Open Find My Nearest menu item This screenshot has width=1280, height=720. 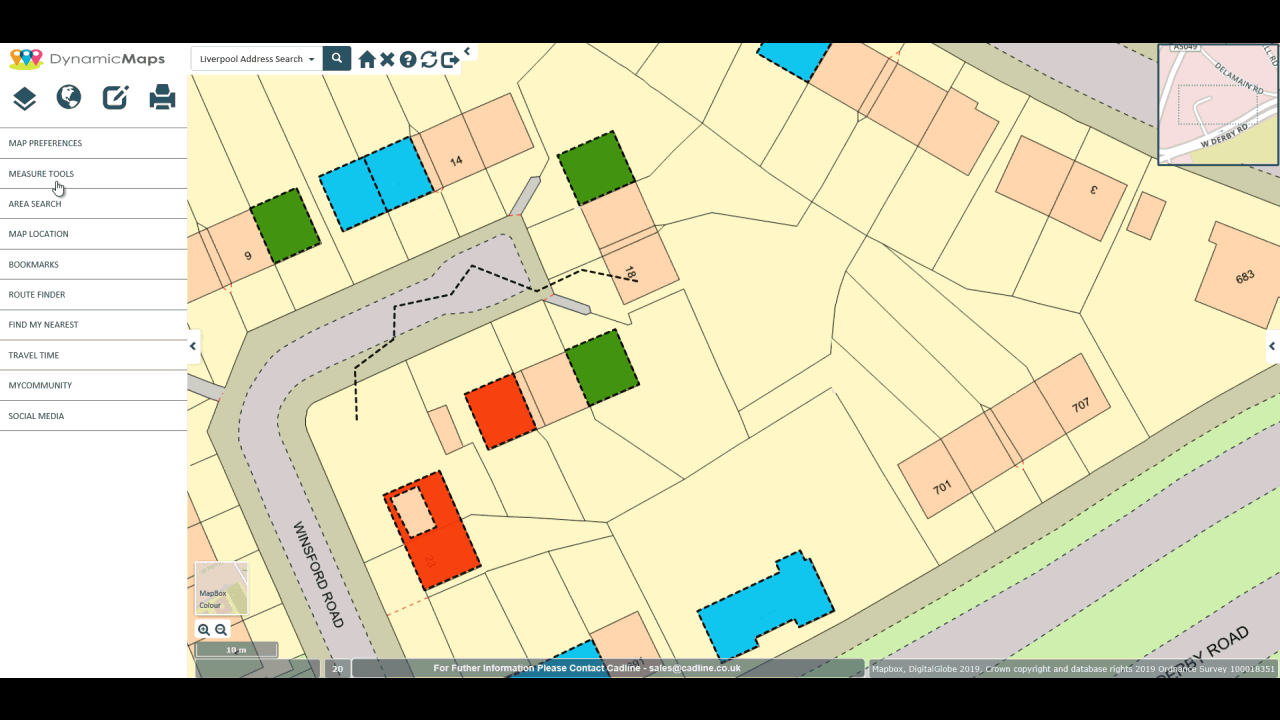(x=93, y=325)
